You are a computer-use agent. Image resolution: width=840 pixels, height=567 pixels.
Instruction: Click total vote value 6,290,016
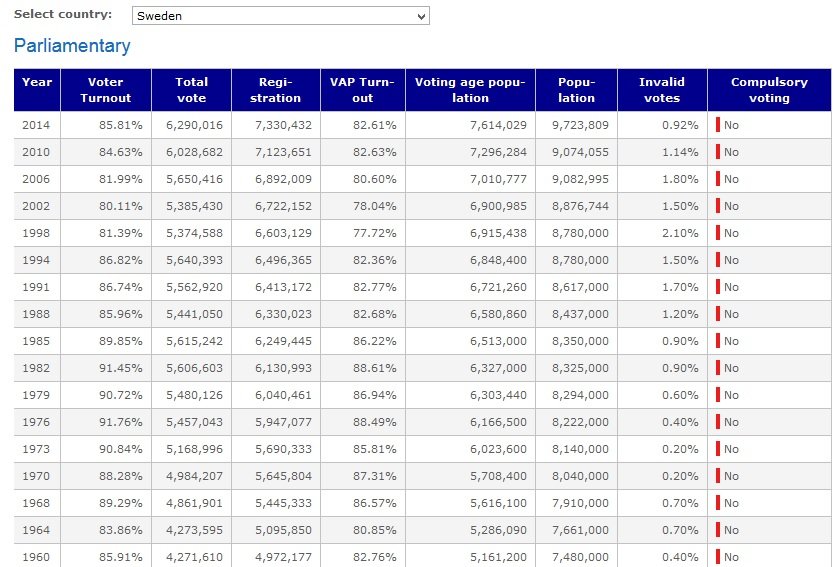point(194,125)
